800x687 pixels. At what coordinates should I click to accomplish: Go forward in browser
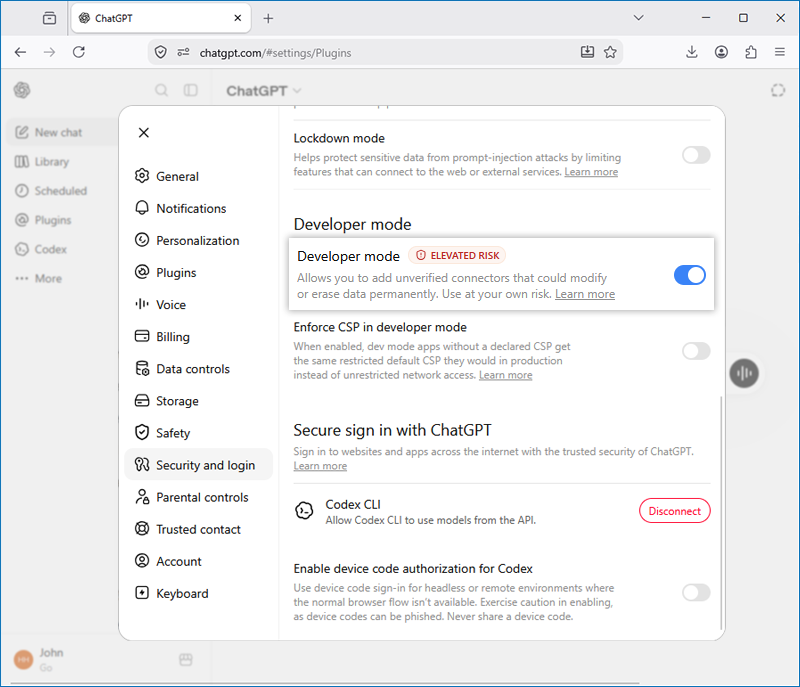click(49, 52)
